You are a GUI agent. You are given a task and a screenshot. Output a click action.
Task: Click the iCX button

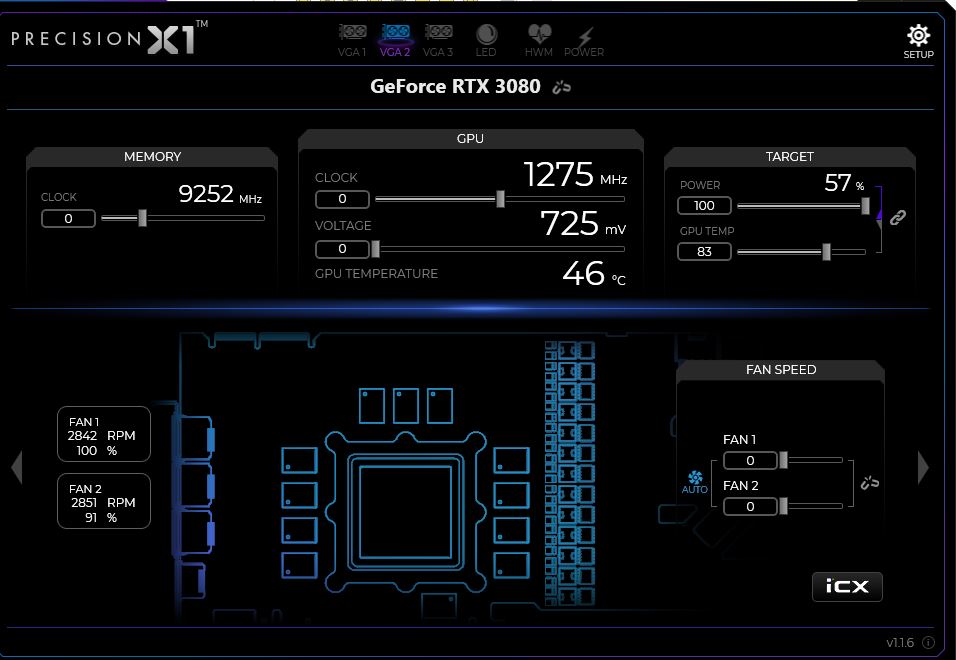click(x=847, y=586)
